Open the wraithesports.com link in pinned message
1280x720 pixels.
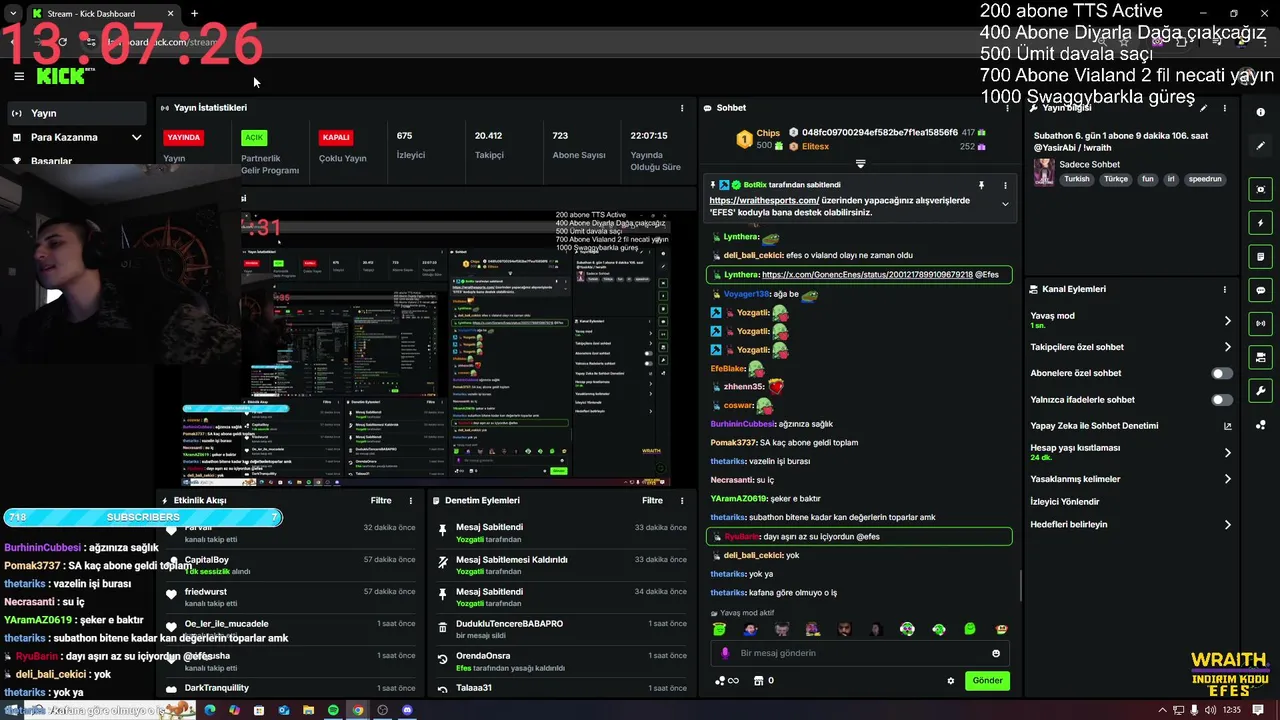(x=764, y=200)
